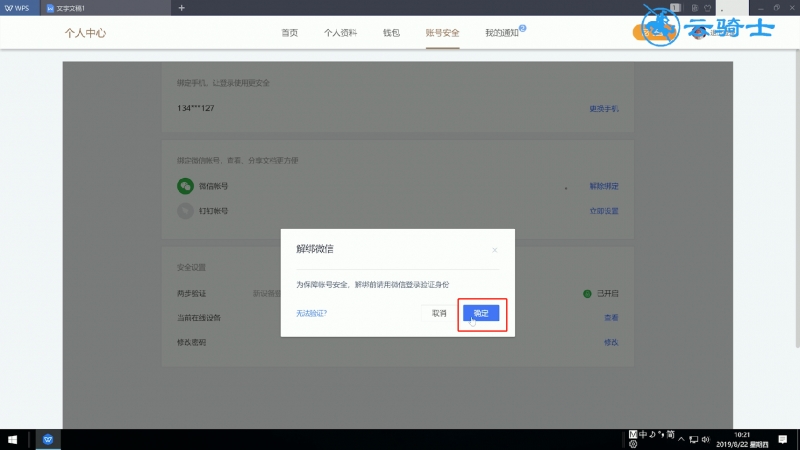Select the 账号安全 tab
800x450 pixels.
[442, 33]
